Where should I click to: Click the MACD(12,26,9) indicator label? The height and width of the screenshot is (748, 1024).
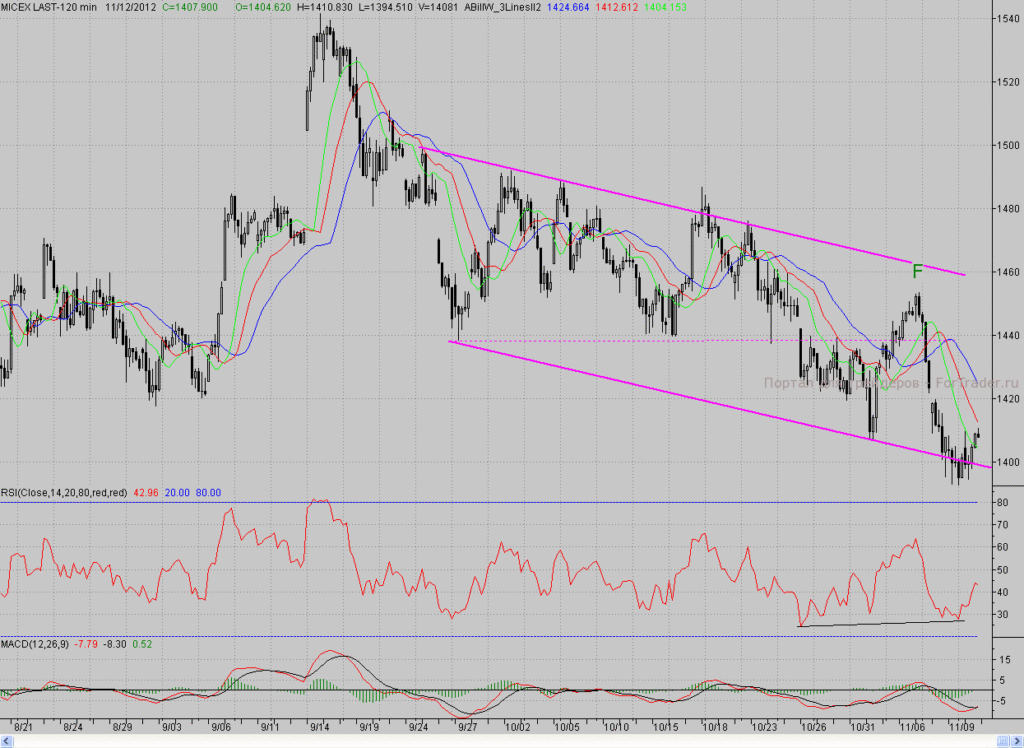[35, 644]
